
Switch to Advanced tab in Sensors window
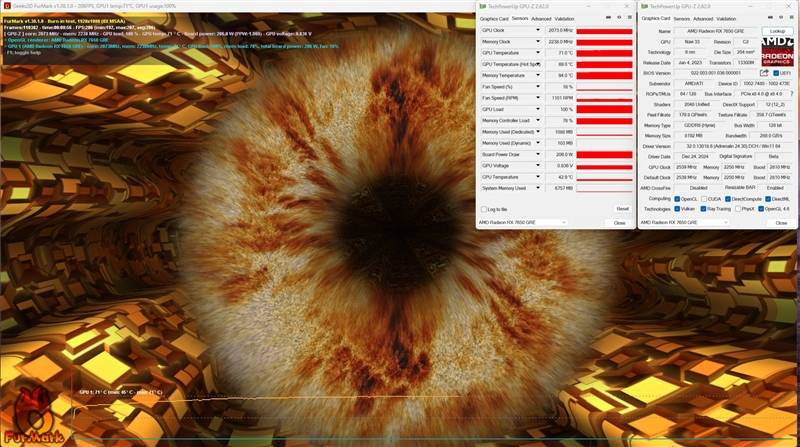click(541, 19)
